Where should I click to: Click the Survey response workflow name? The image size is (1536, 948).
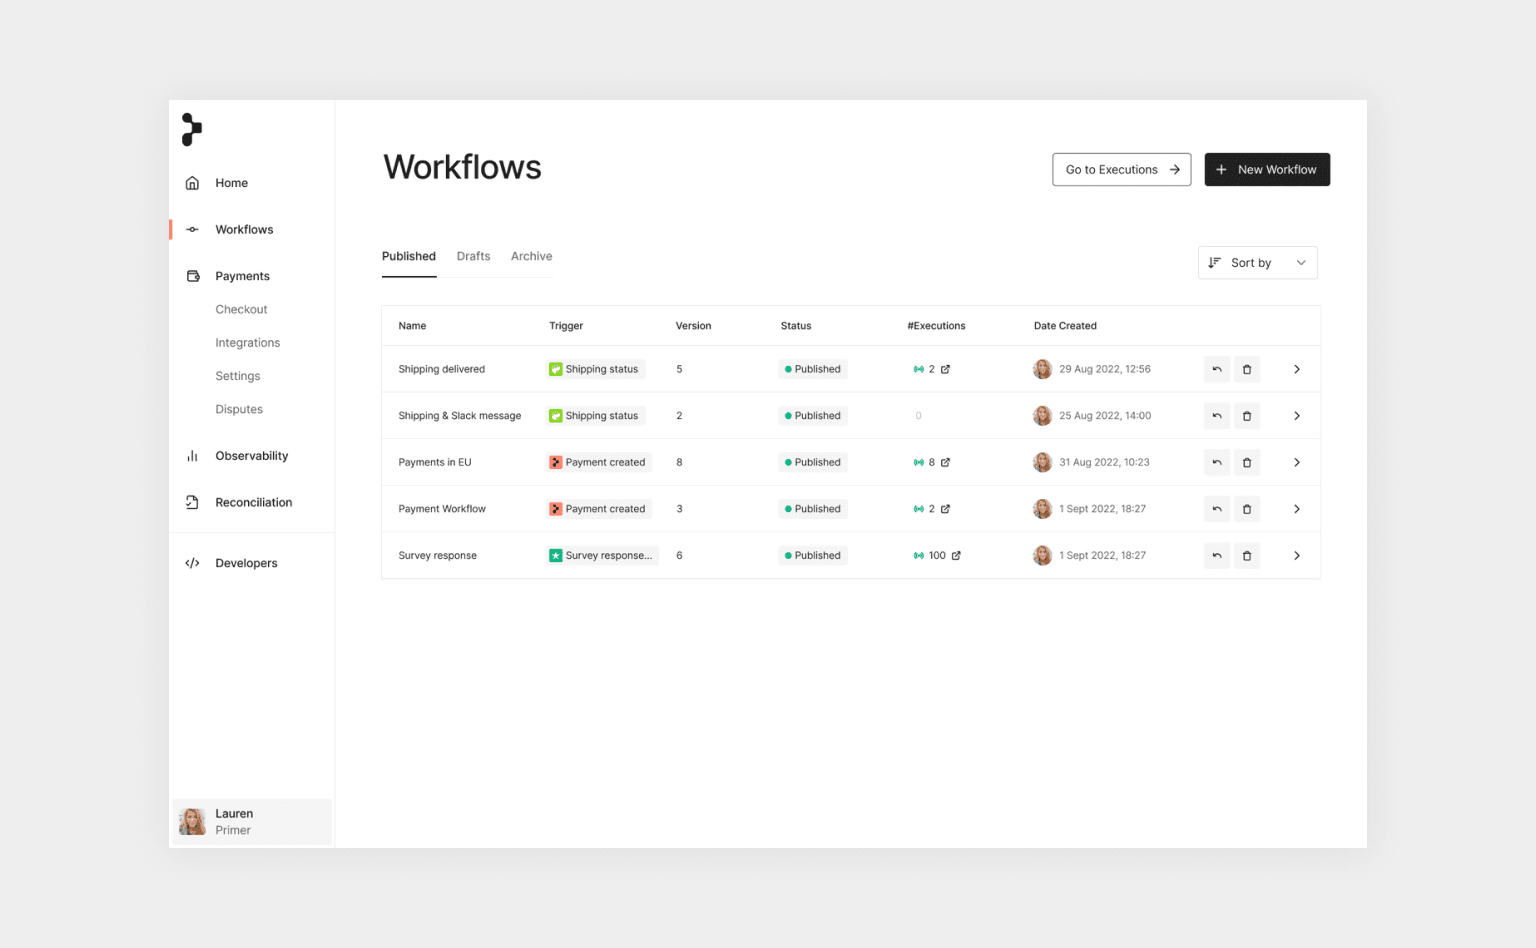437,556
